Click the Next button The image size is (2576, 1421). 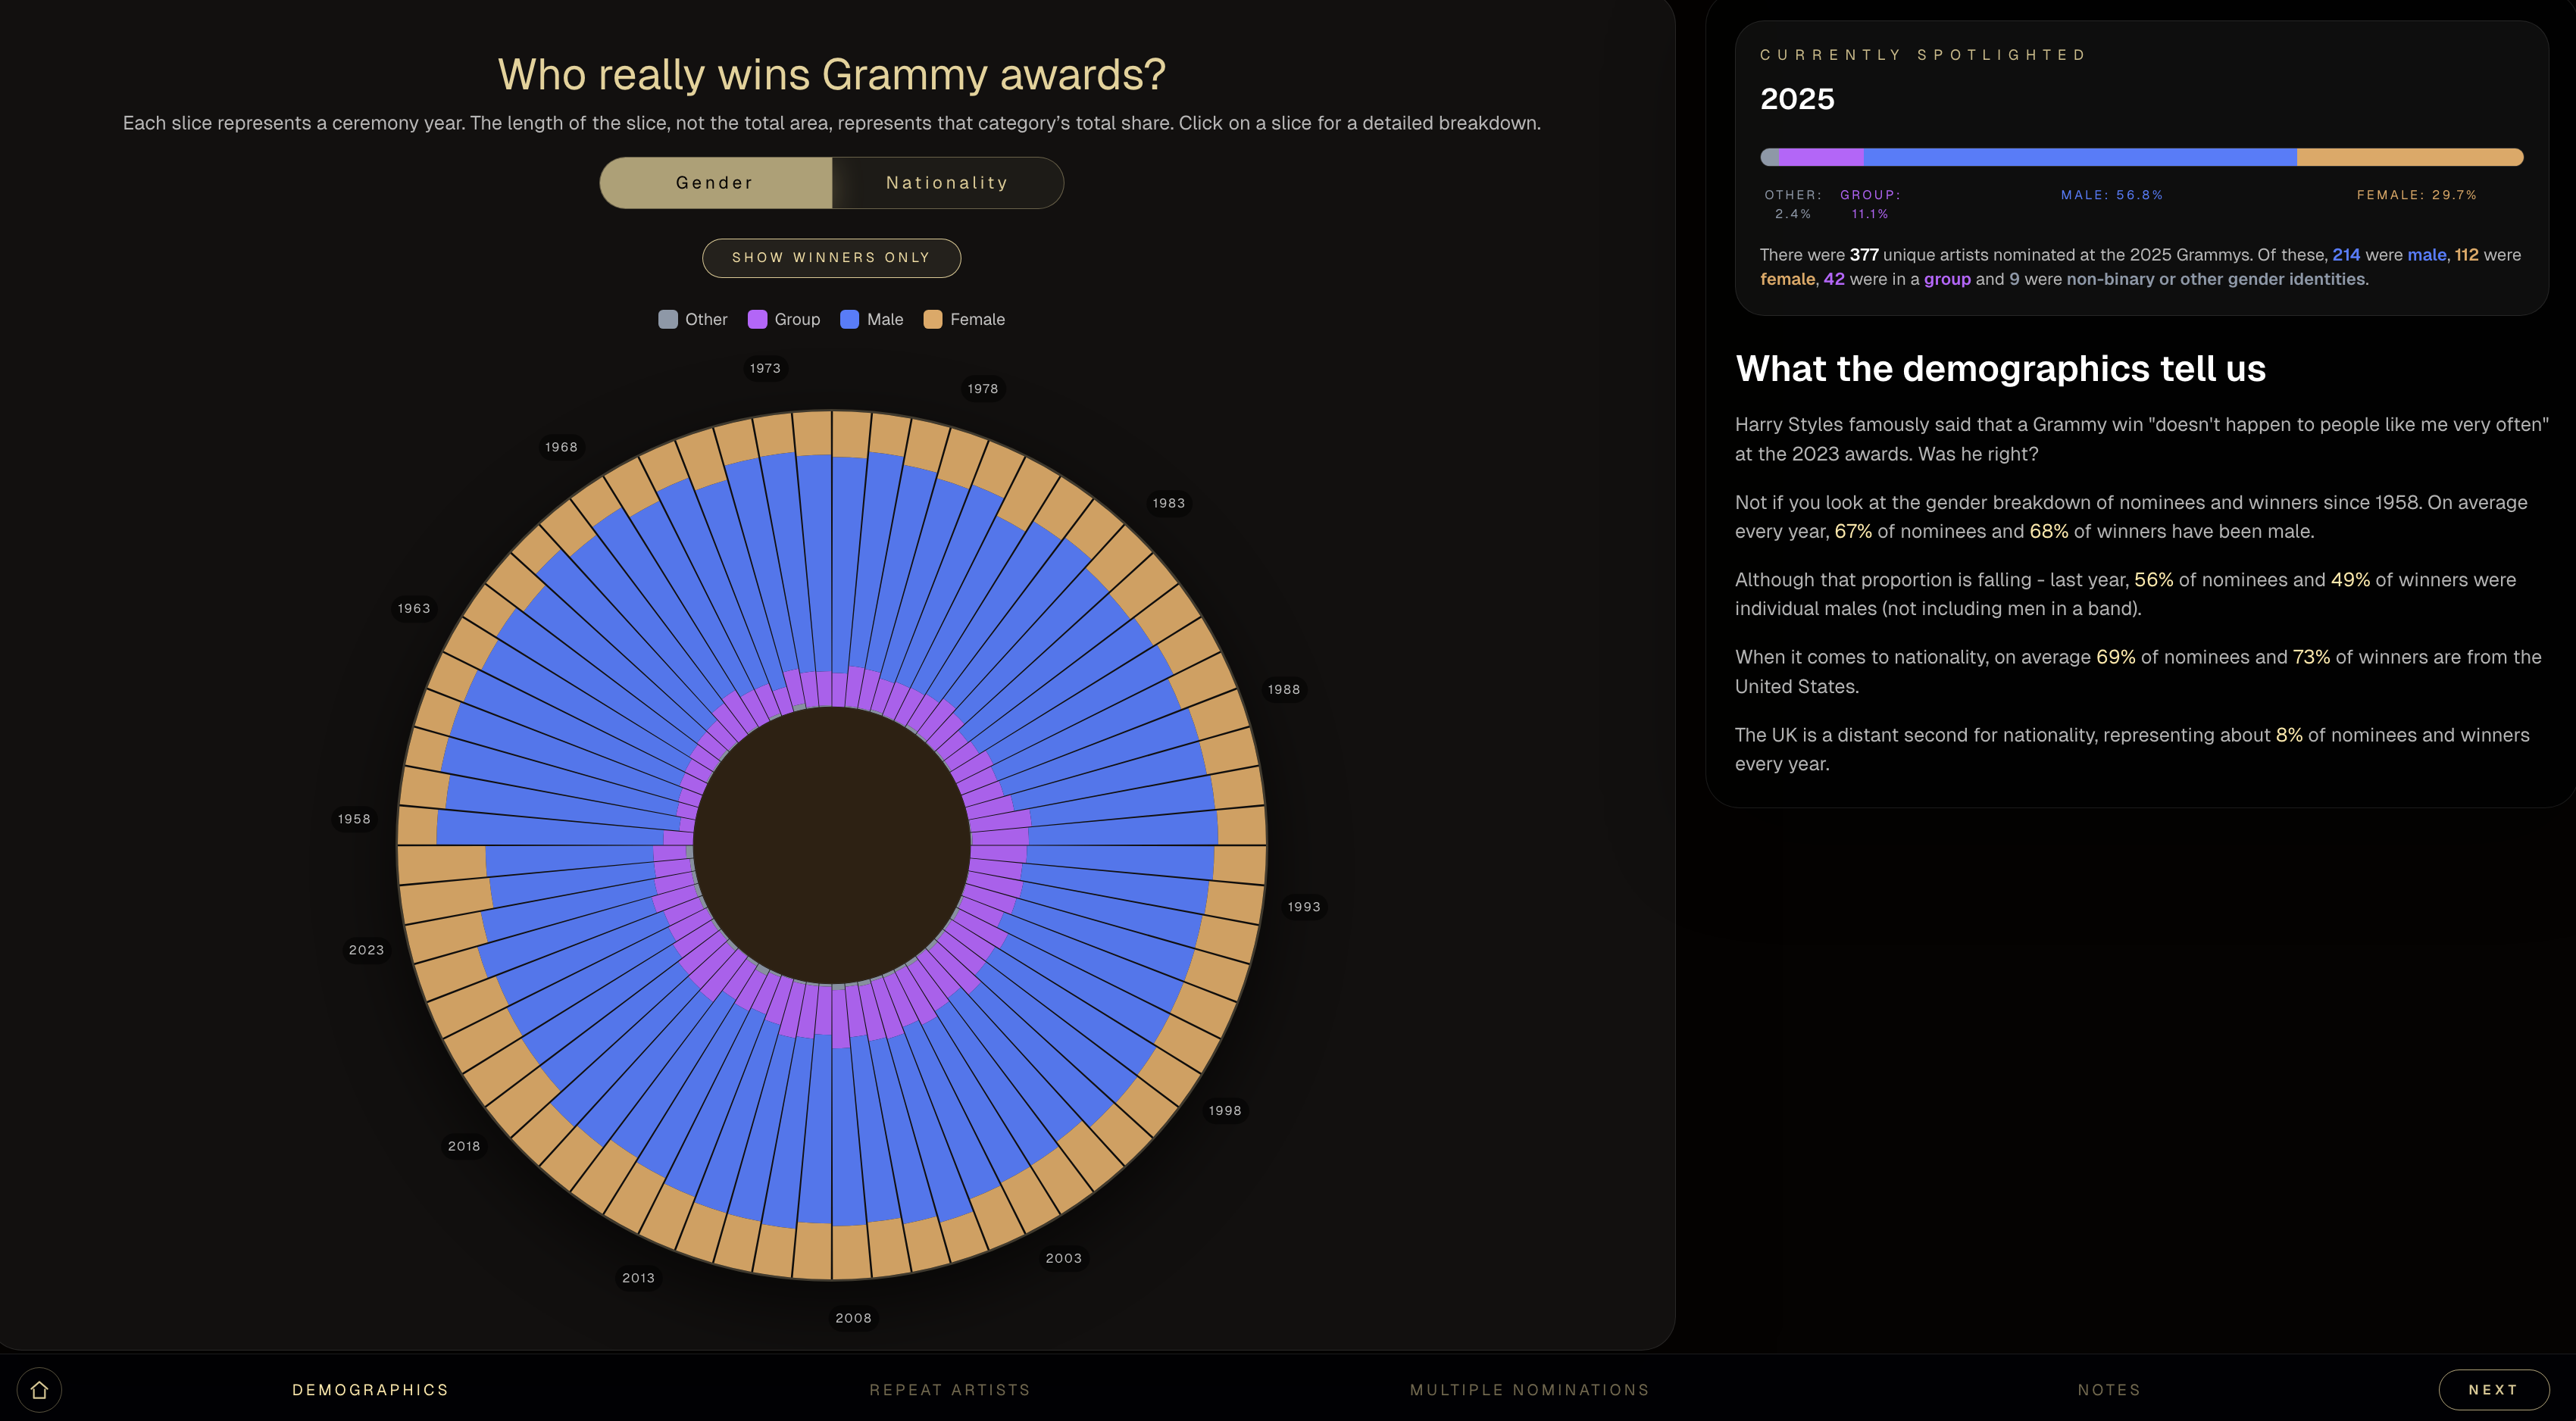pyautogui.click(x=2493, y=1389)
